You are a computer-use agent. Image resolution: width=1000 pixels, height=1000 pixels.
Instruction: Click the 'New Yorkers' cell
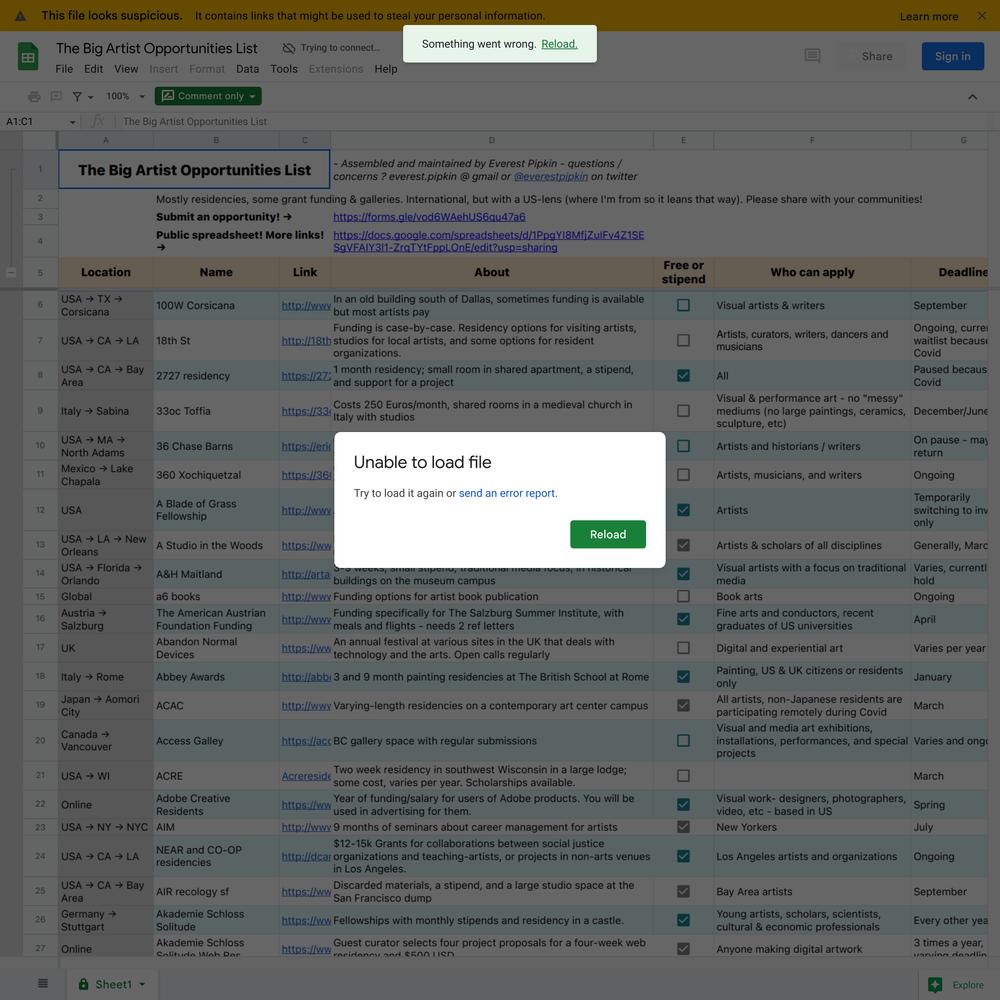click(812, 827)
